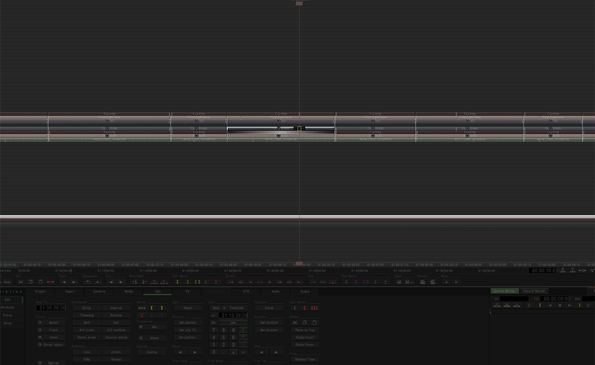Image resolution: width=595 pixels, height=365 pixels.
Task: Click the white horizontal timeline scrollbar
Action: 298,217
